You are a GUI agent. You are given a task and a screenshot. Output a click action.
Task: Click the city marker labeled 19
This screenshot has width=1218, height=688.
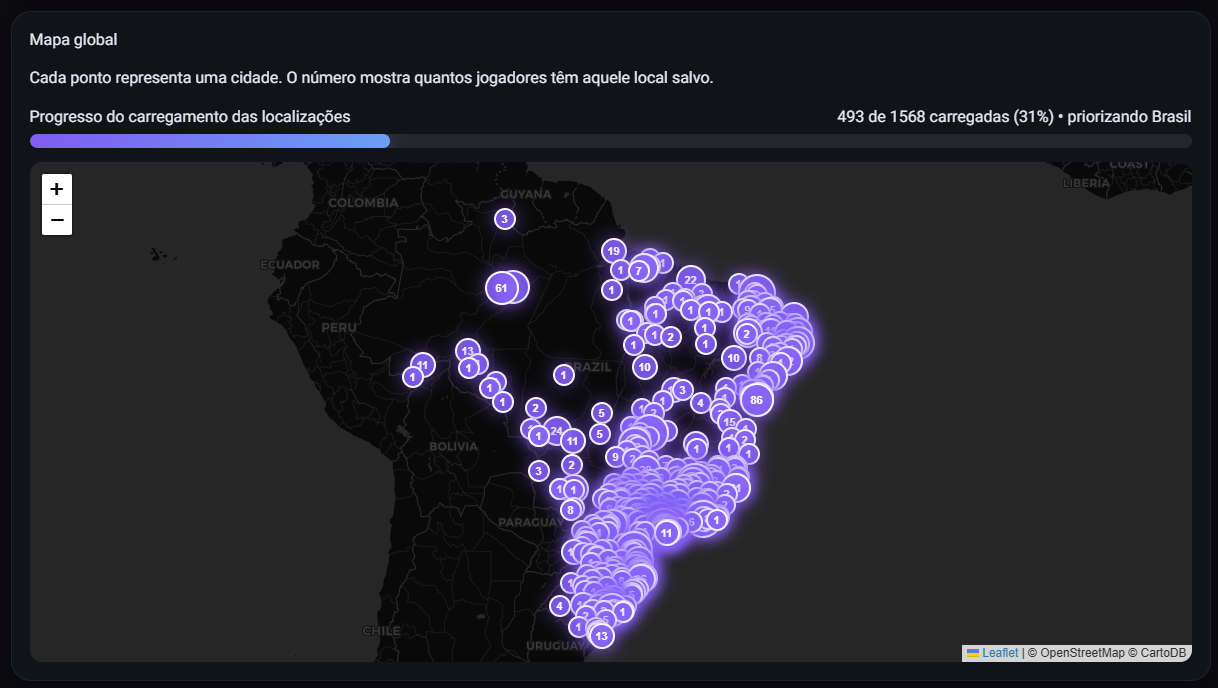[613, 251]
